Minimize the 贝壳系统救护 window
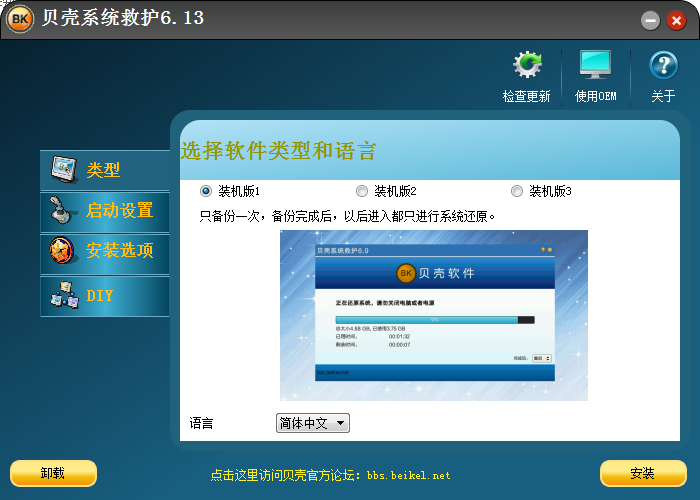The image size is (700, 500). [650, 20]
